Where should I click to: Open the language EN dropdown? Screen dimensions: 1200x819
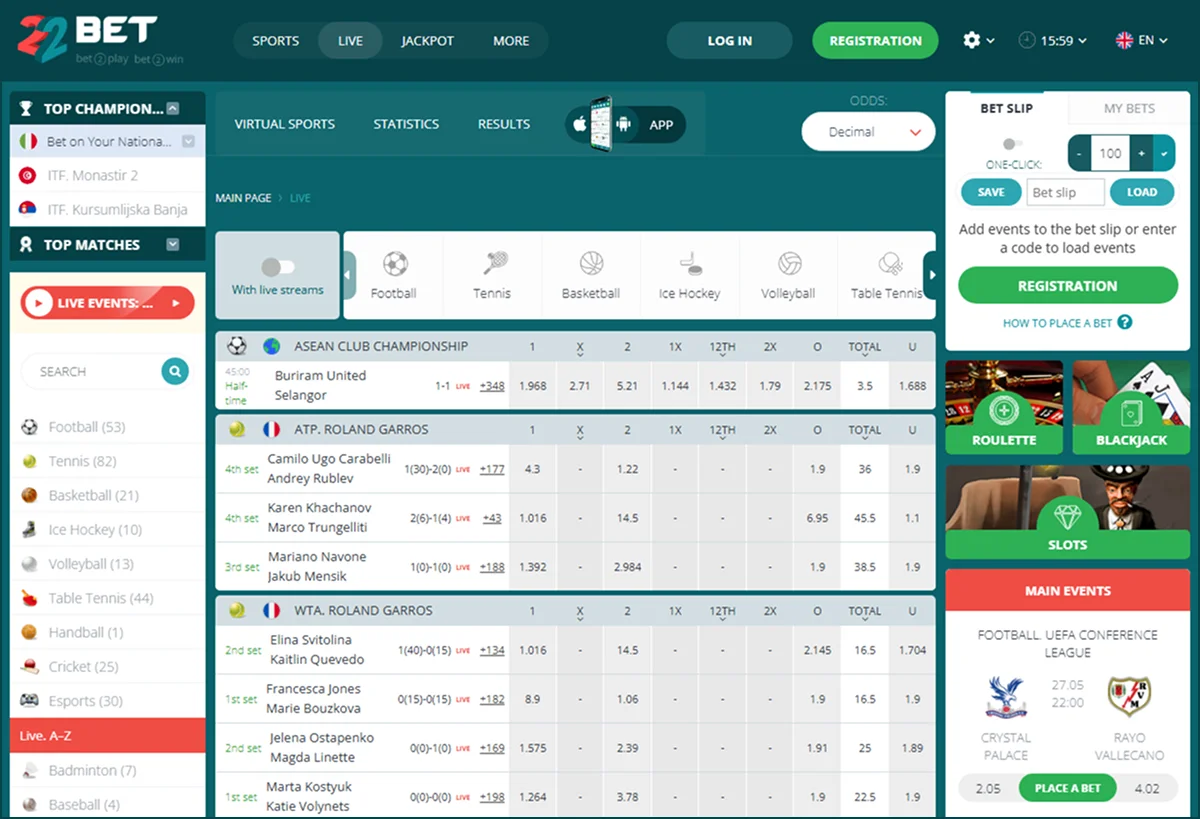[x=1153, y=40]
